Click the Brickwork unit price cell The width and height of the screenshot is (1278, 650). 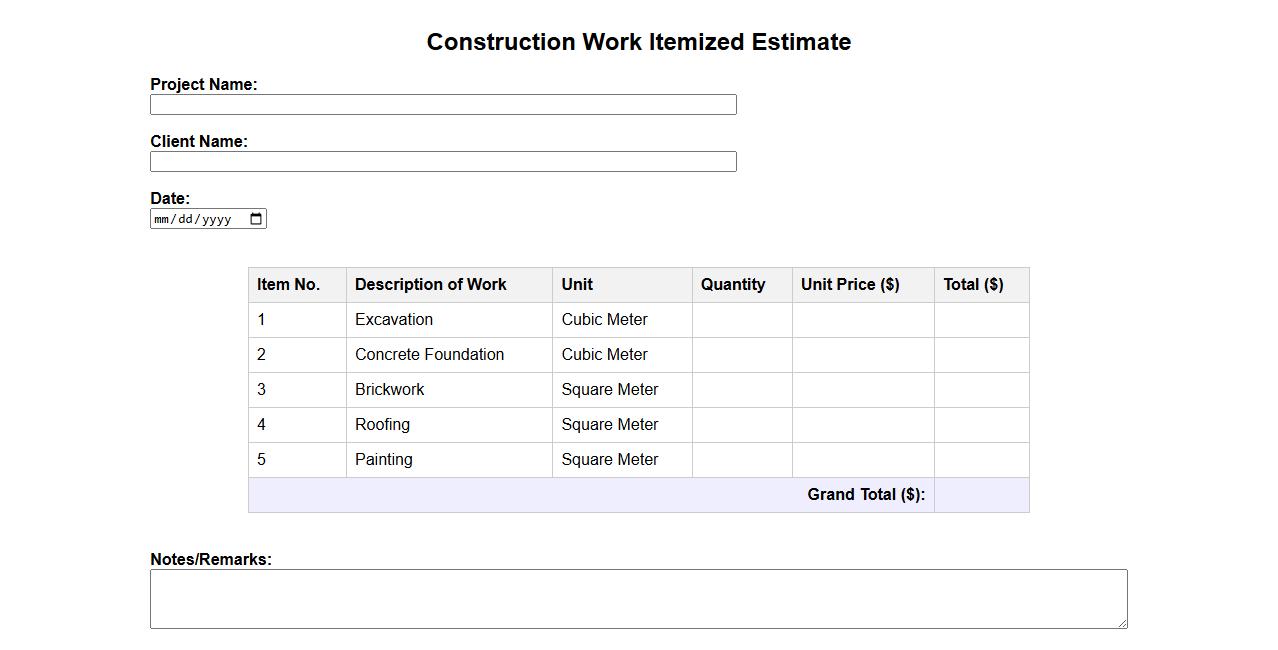[x=863, y=390]
